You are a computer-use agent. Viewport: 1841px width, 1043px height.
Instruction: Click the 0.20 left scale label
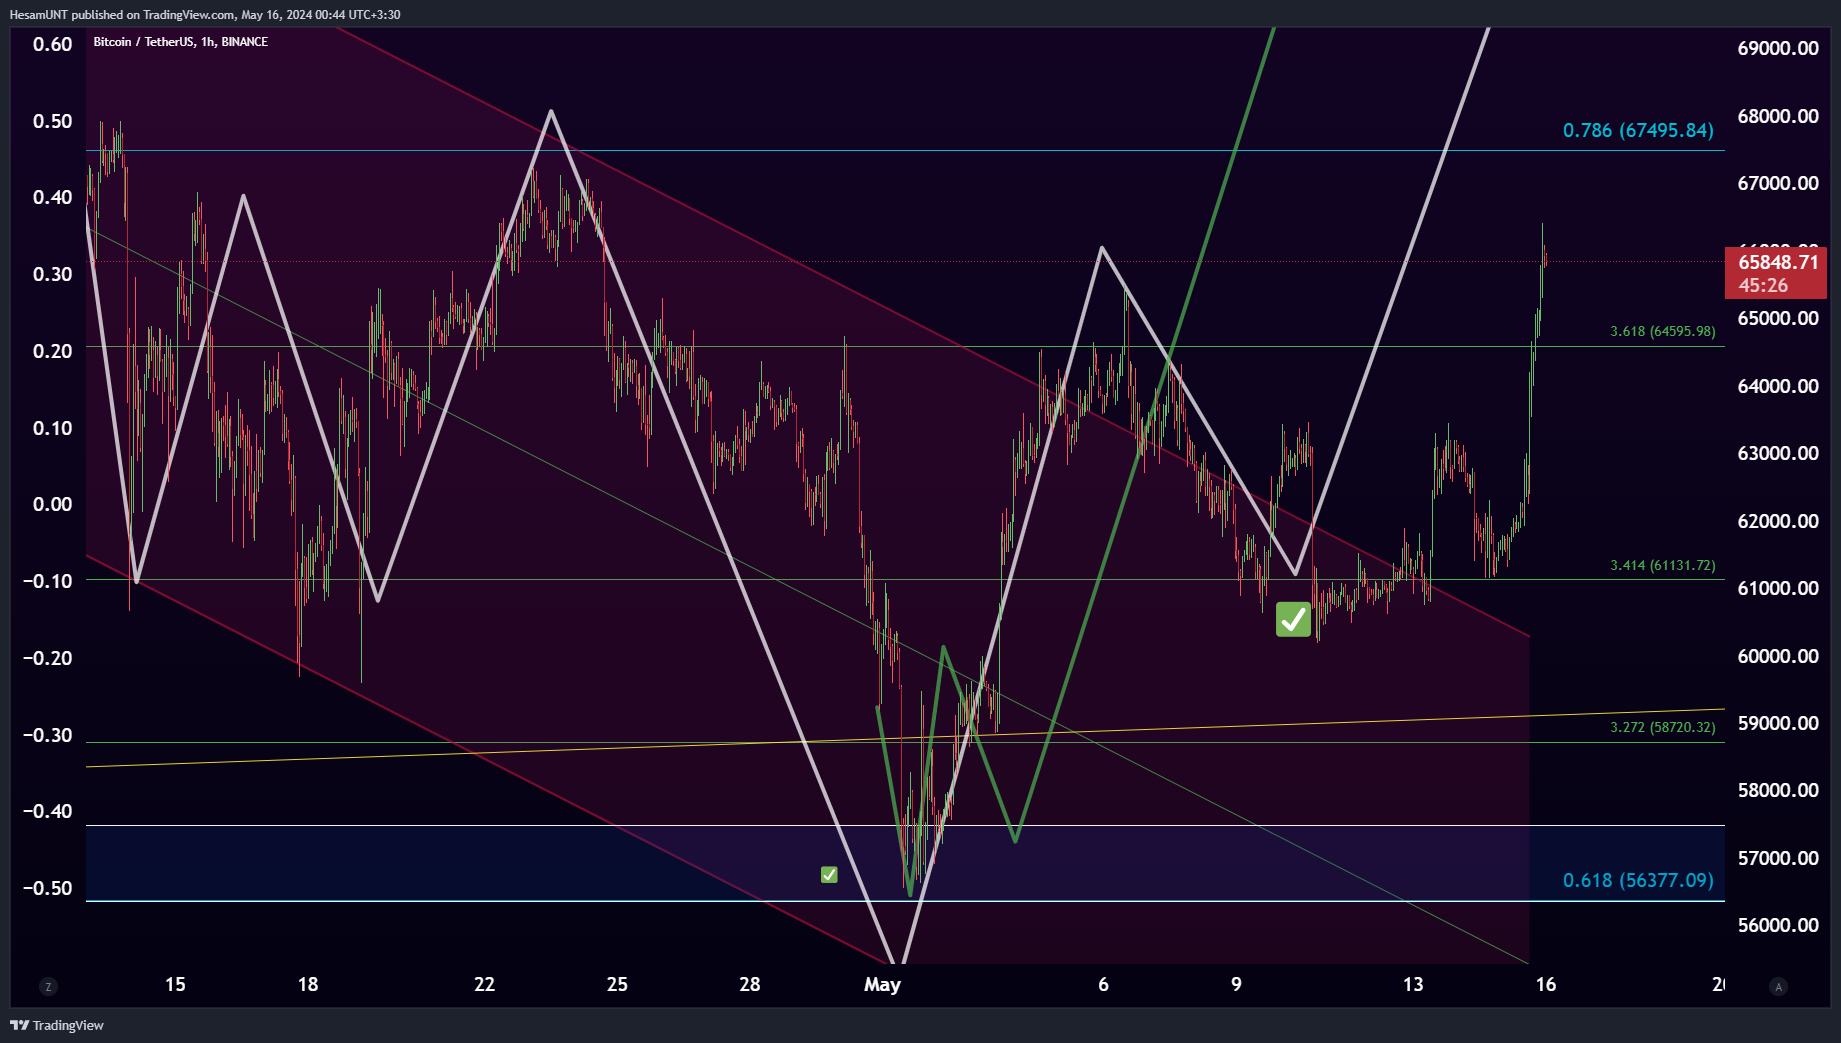53,351
